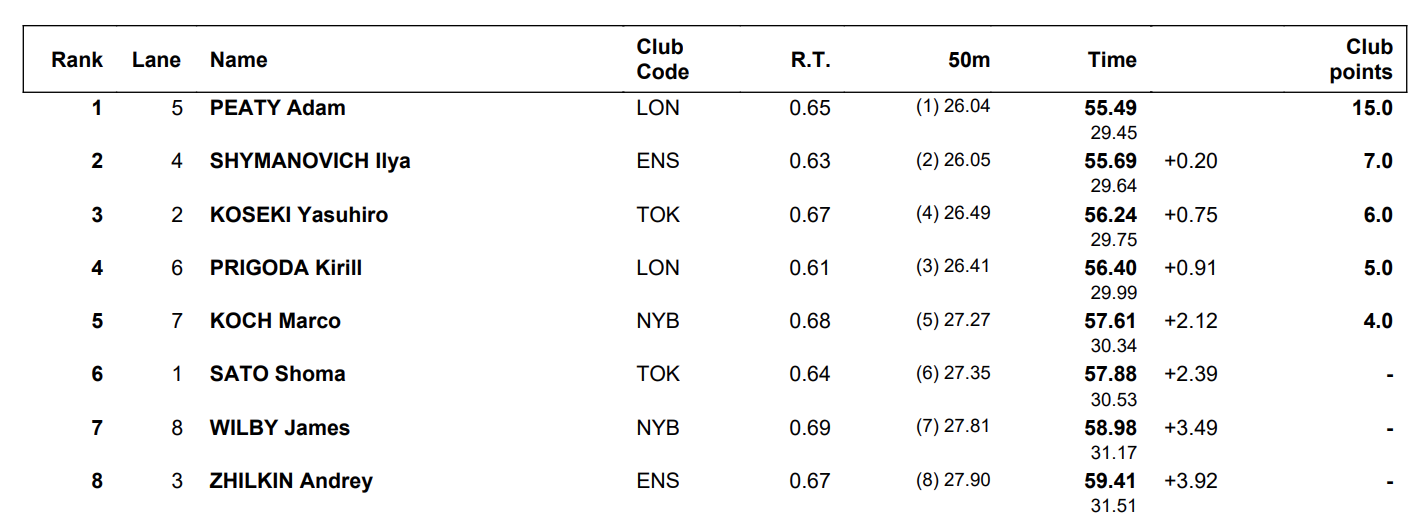Click the name KOSEKI Yasuhiro
The height and width of the screenshot is (518, 1426).
tap(299, 215)
